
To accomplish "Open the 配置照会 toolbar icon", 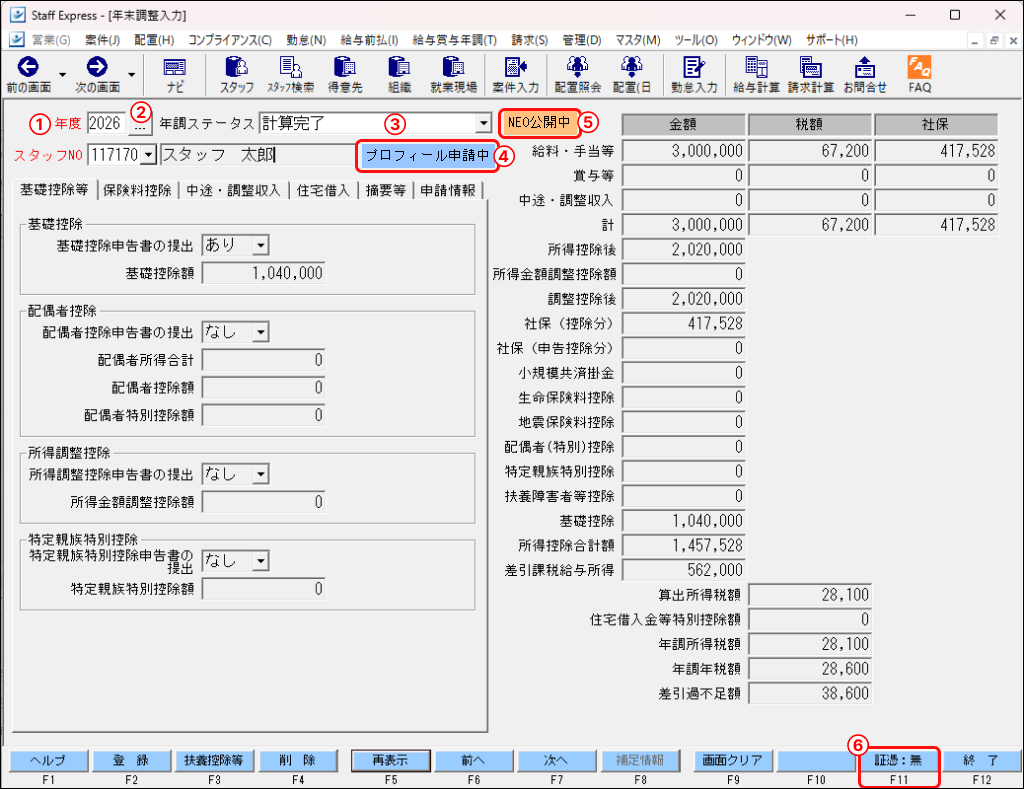I will 577,67.
